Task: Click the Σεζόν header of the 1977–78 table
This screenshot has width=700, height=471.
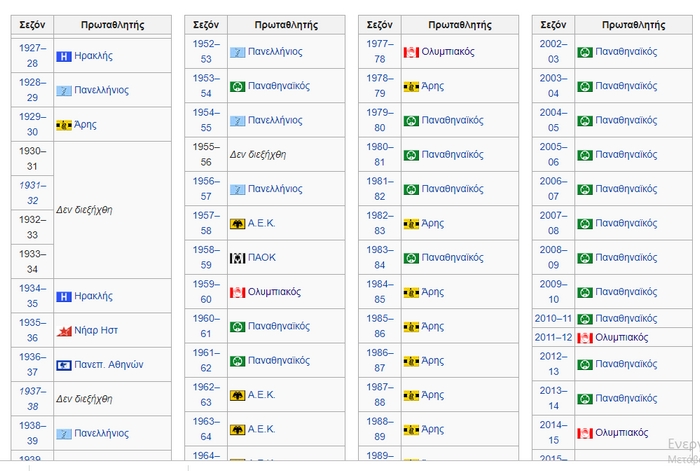Action: [x=379, y=25]
